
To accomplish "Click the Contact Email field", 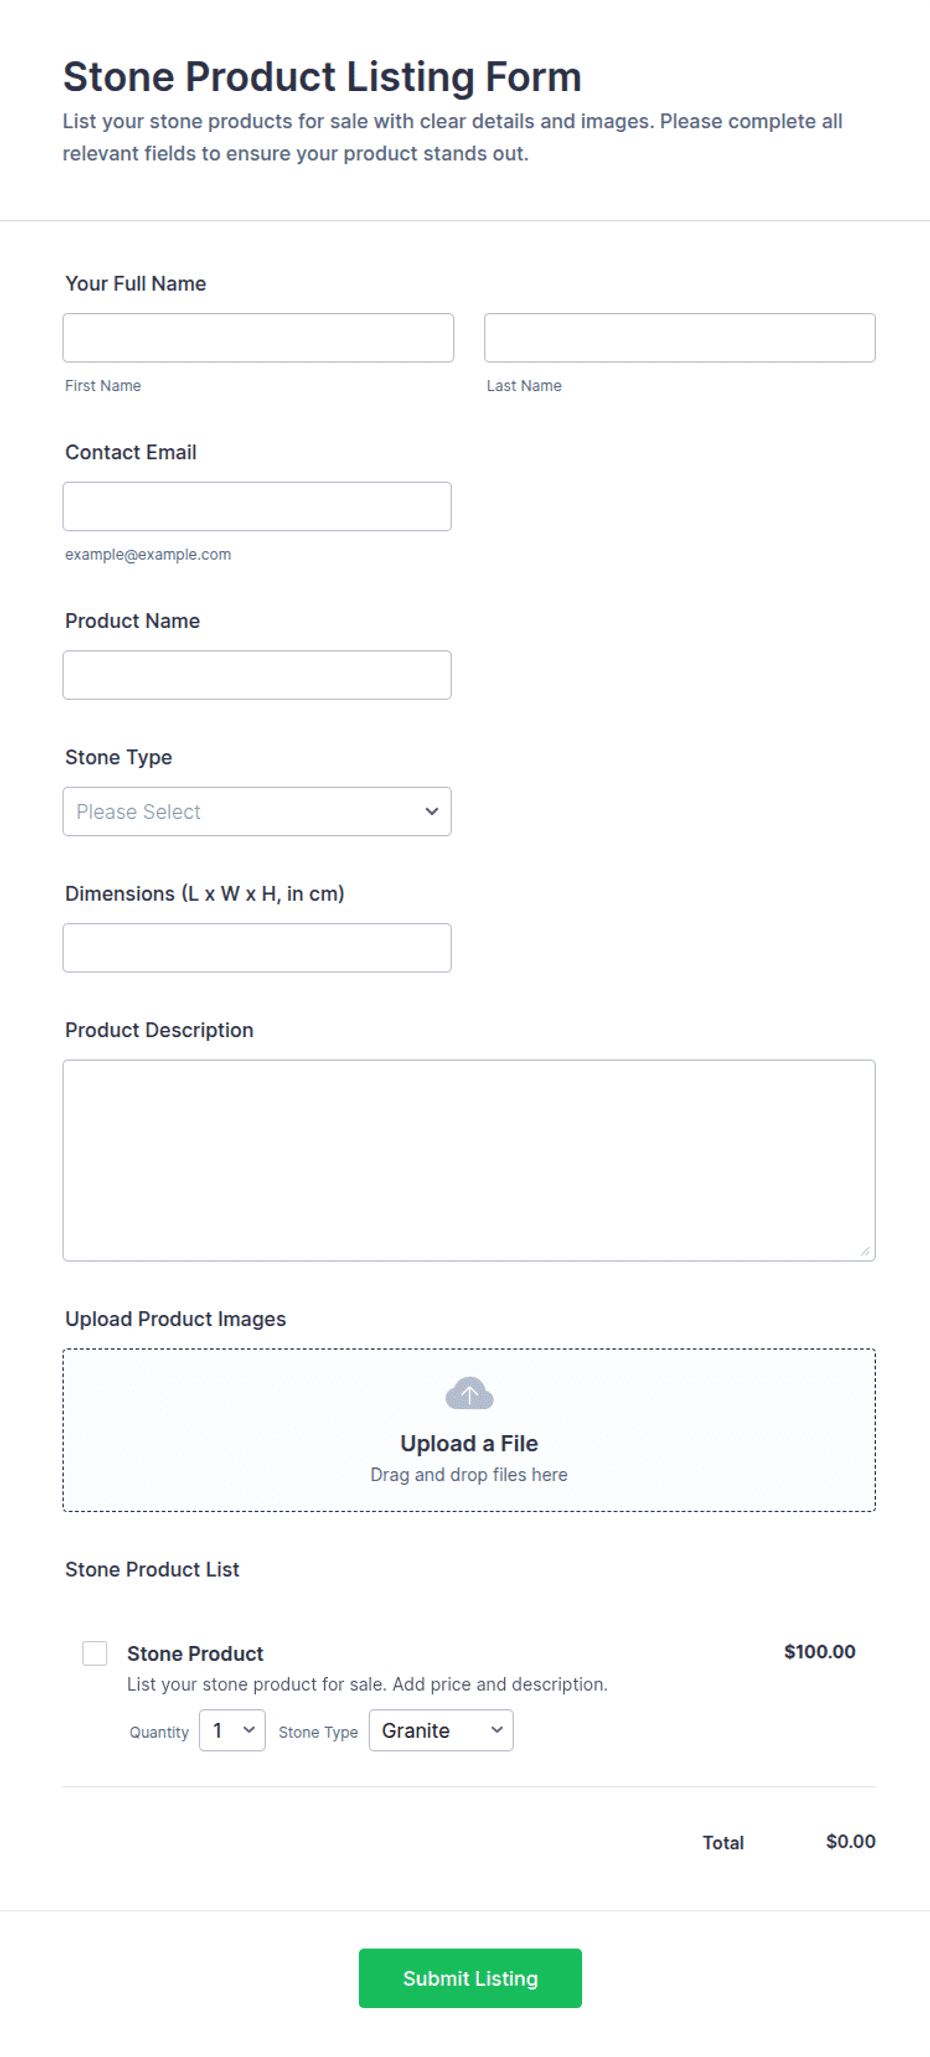I will 257,506.
